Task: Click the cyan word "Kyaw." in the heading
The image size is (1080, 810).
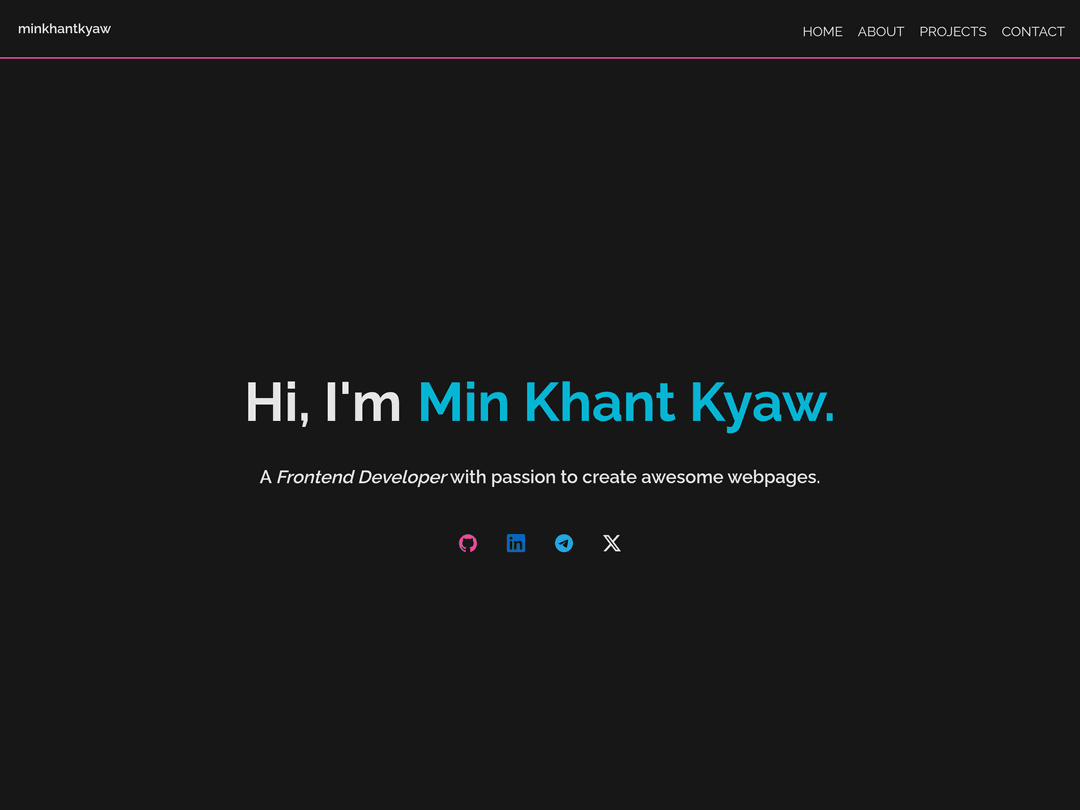Action: (762, 405)
